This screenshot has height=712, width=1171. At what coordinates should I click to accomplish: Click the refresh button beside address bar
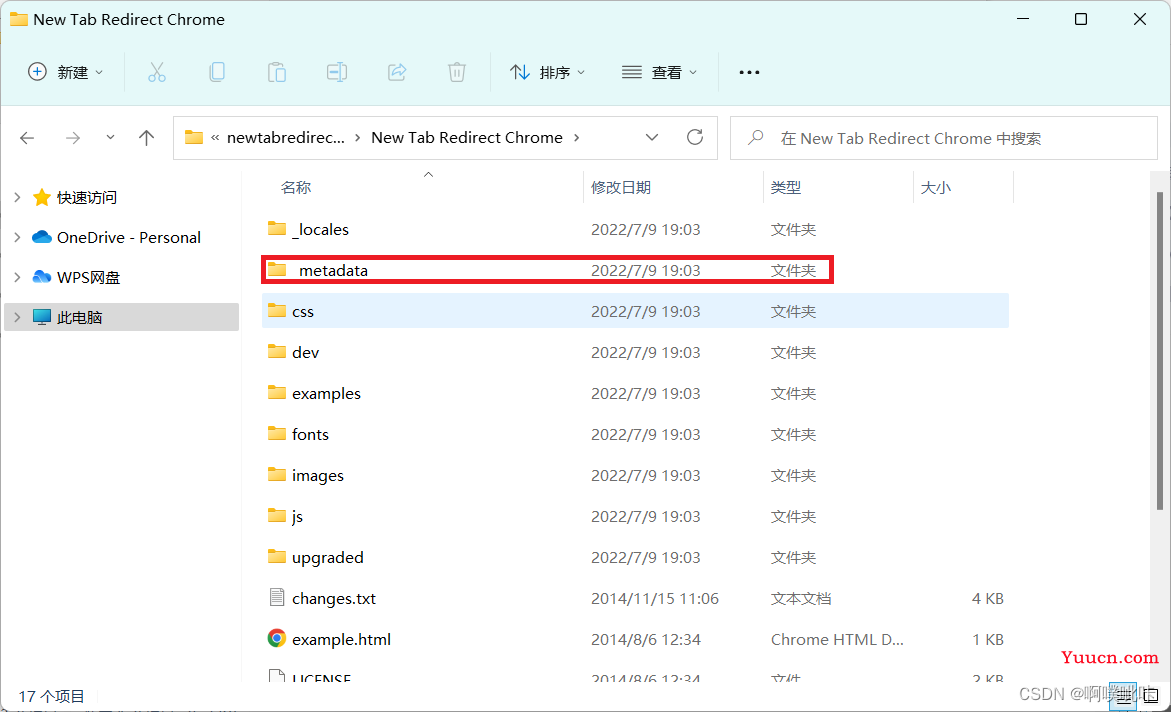[x=695, y=137]
